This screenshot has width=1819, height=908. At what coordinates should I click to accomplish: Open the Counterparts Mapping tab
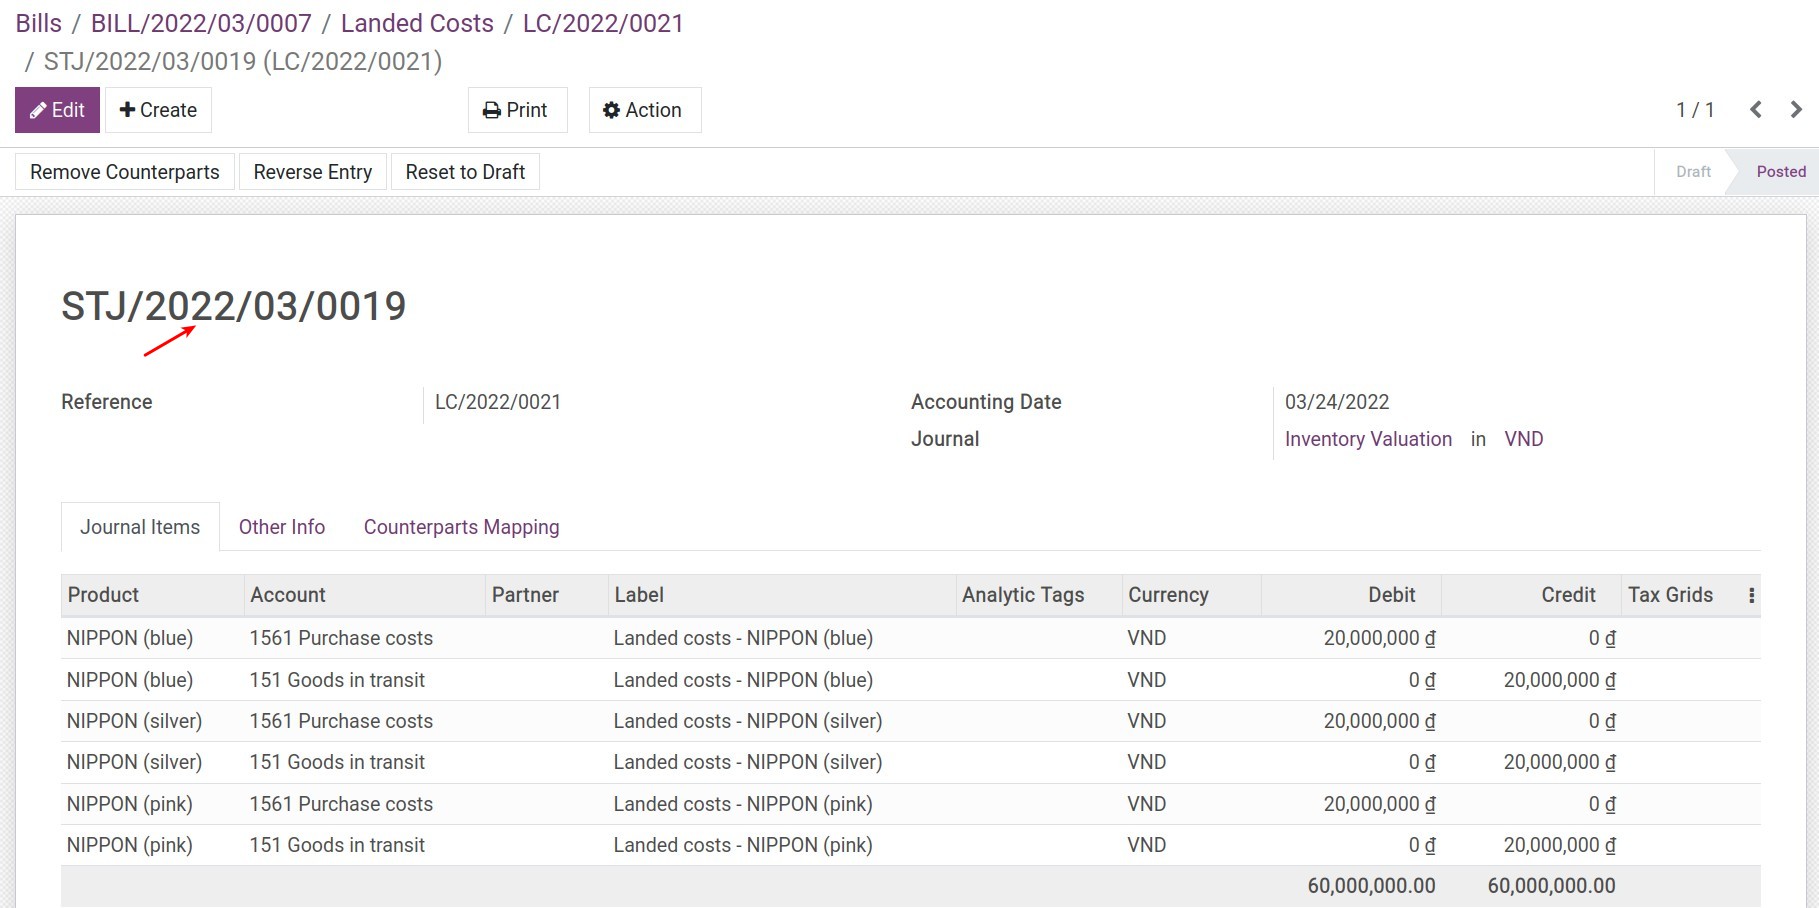(461, 527)
